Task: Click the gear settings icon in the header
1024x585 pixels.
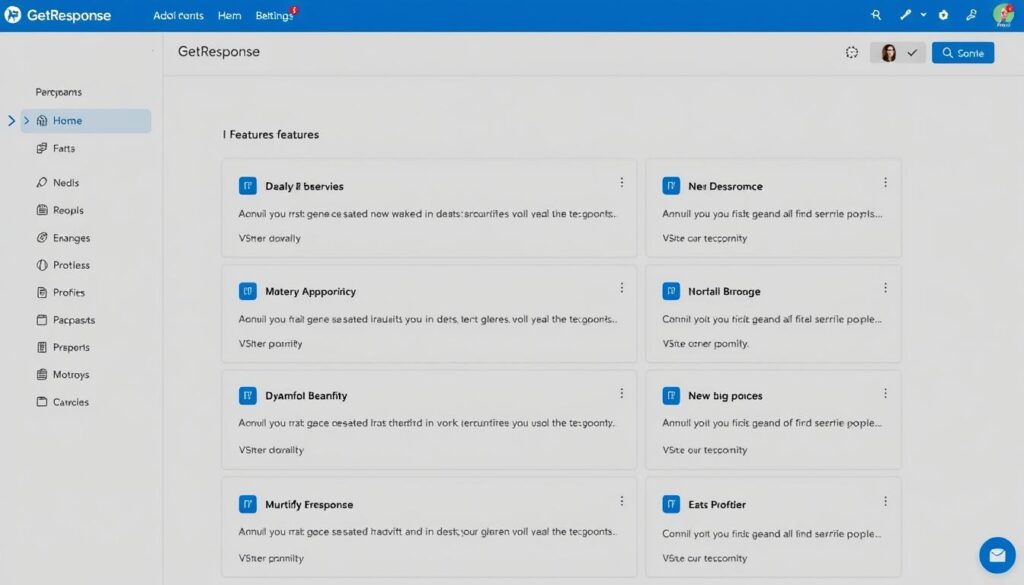Action: (943, 15)
